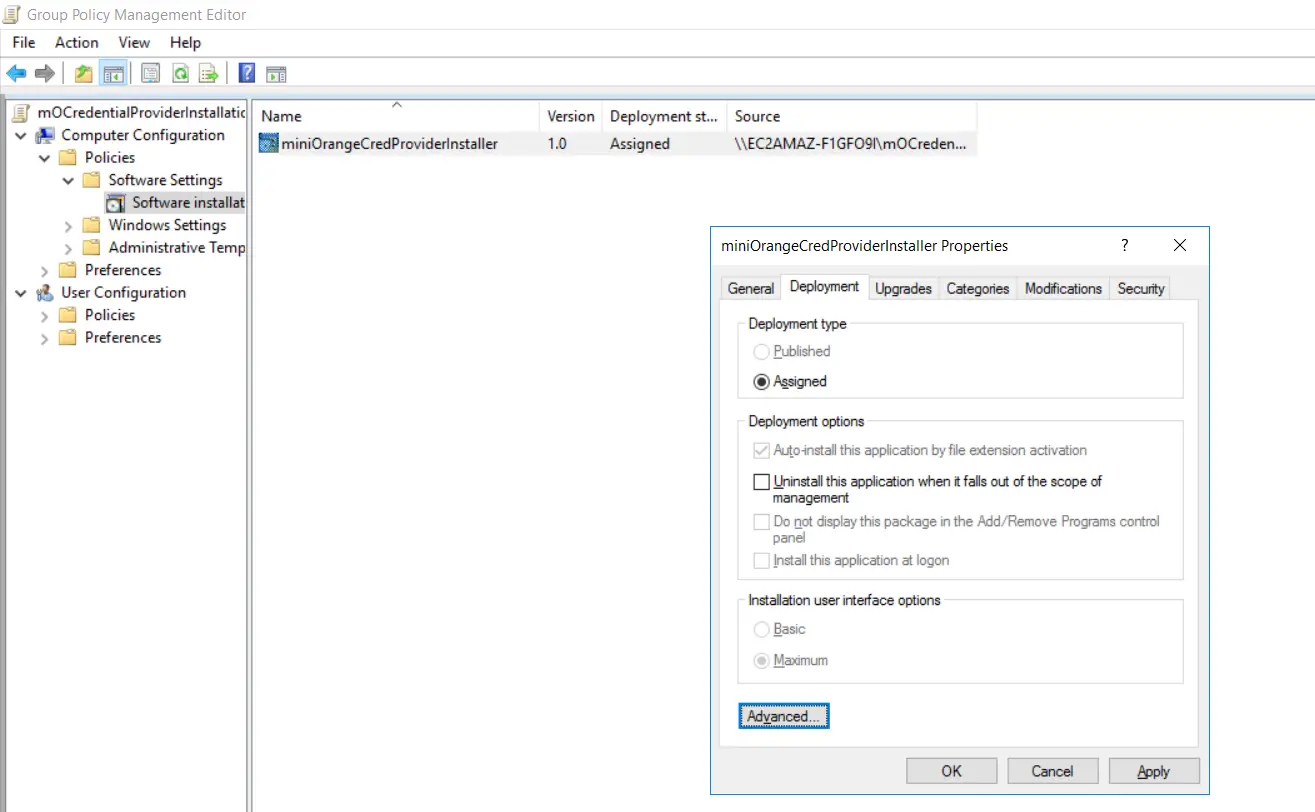
Task: Open the Help menu
Action: (185, 42)
